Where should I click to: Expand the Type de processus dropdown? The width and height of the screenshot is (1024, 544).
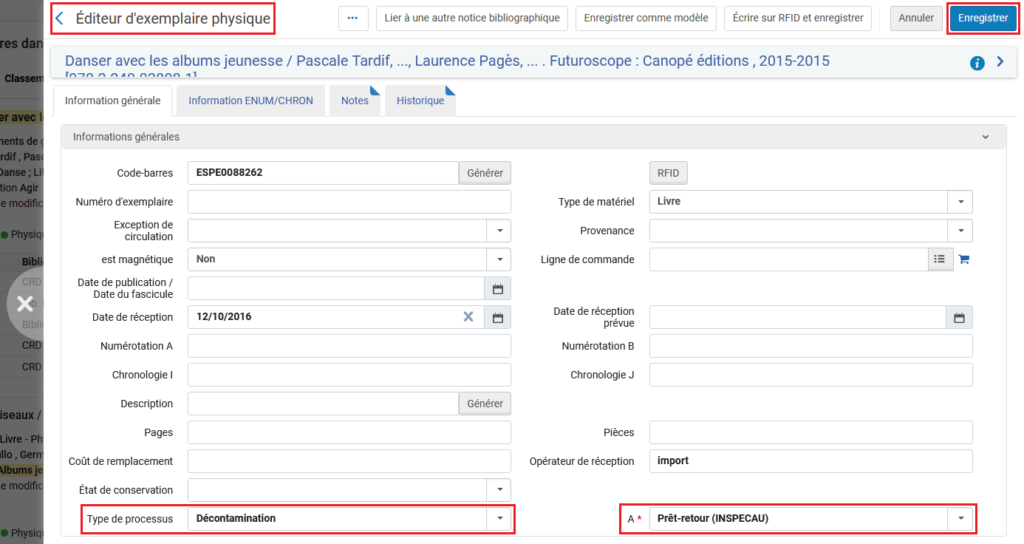[498, 519]
